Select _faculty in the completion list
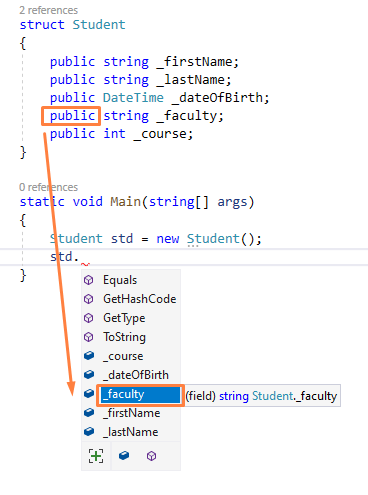This screenshot has height=495, width=368. pos(140,395)
